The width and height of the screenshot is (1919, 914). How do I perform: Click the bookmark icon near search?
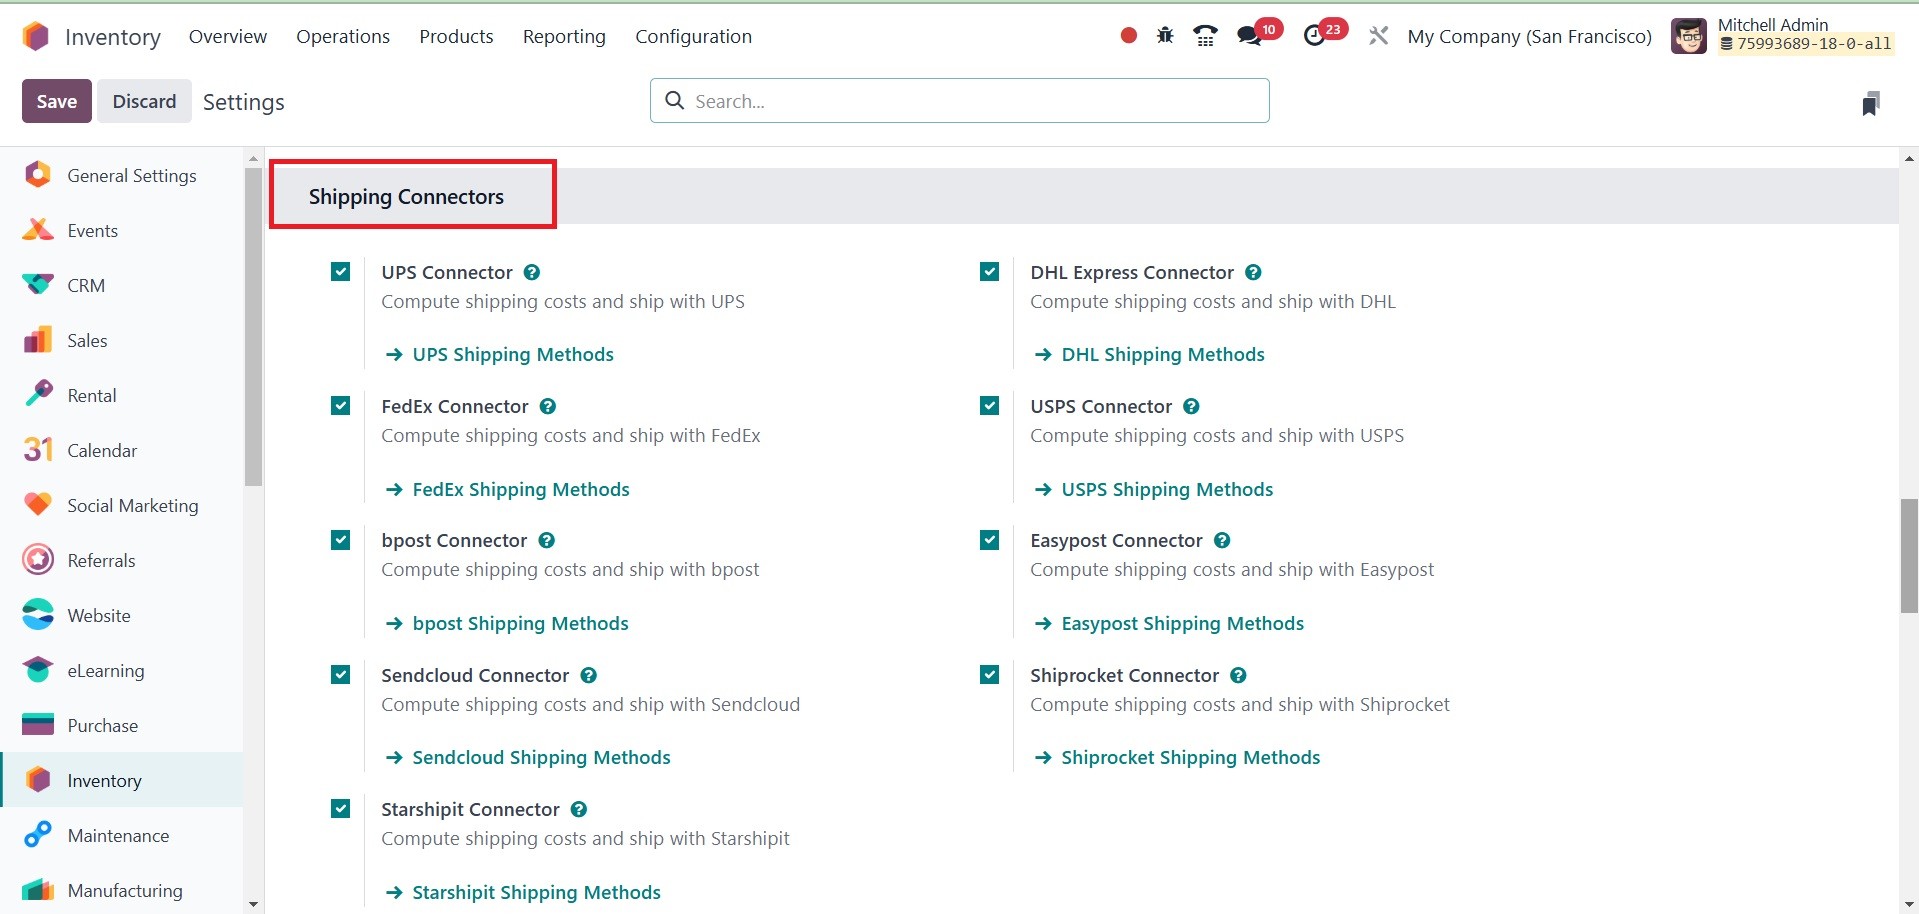1871,103
